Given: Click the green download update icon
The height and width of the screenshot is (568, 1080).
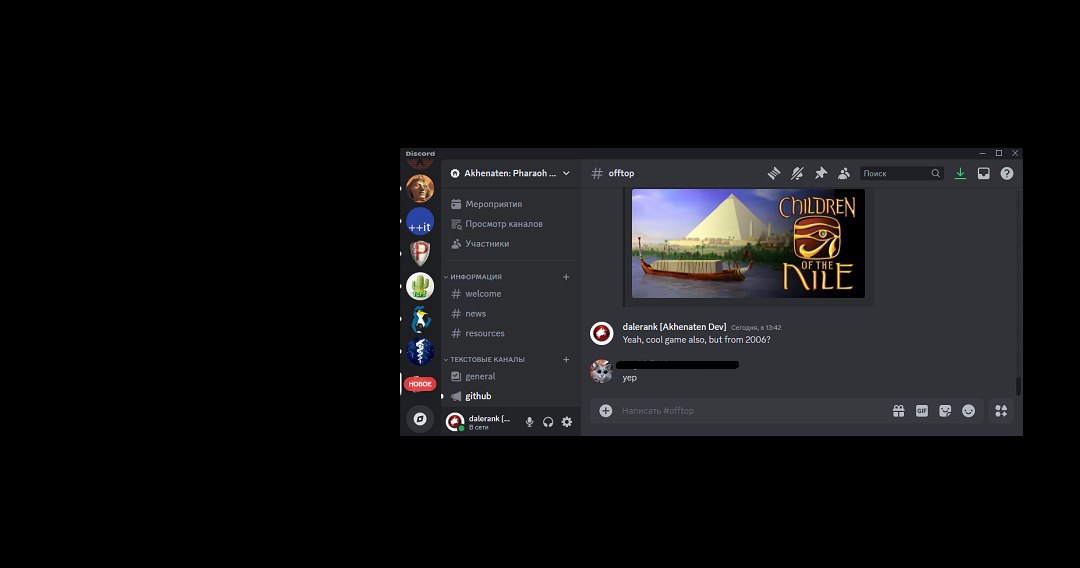Looking at the screenshot, I should coord(960,173).
